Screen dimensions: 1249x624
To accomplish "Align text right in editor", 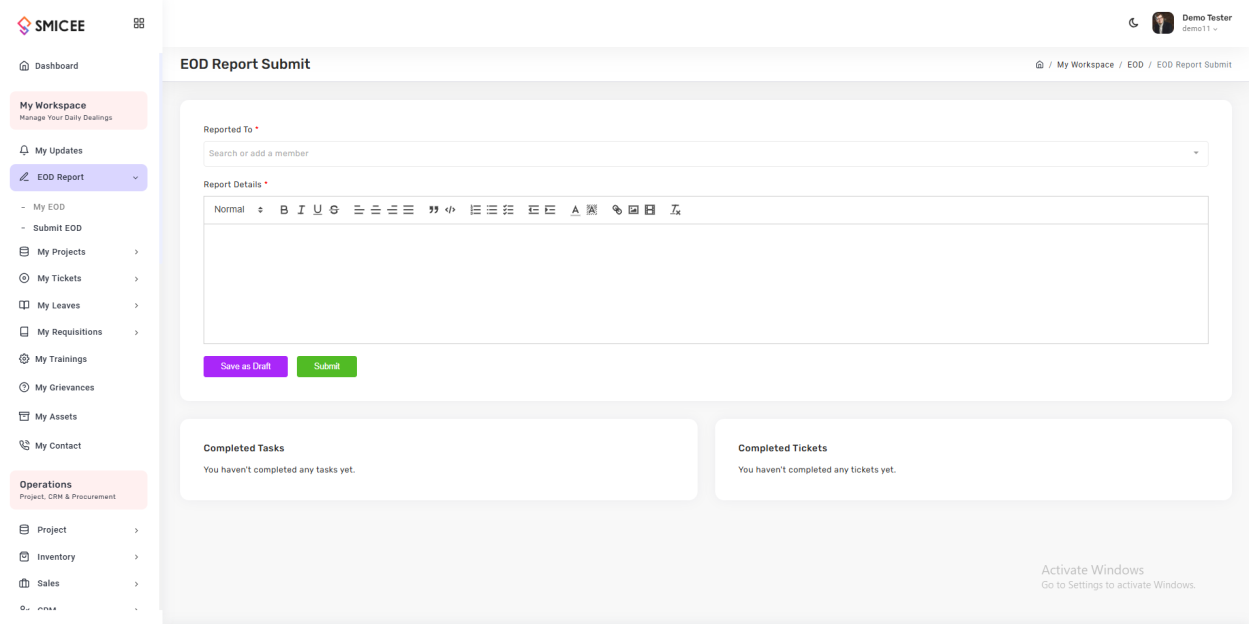I will click(x=392, y=210).
